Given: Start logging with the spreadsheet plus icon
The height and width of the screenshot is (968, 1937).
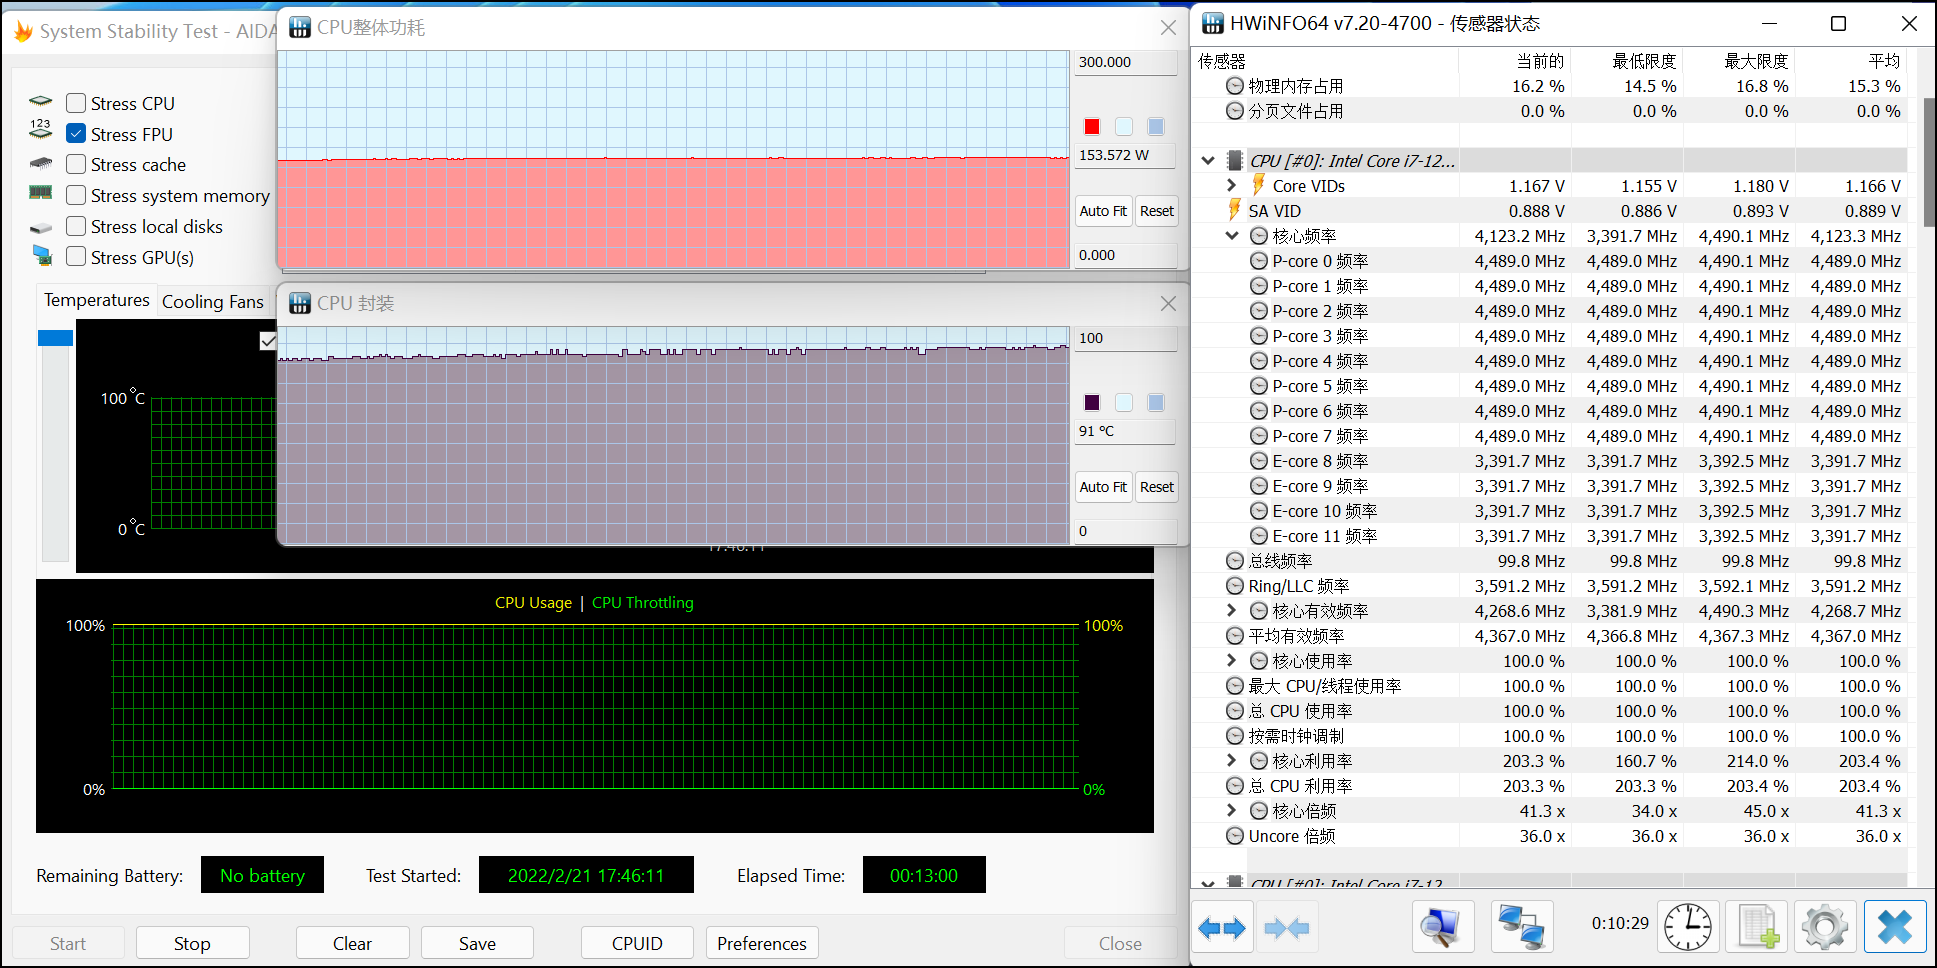Looking at the screenshot, I should coord(1757,927).
